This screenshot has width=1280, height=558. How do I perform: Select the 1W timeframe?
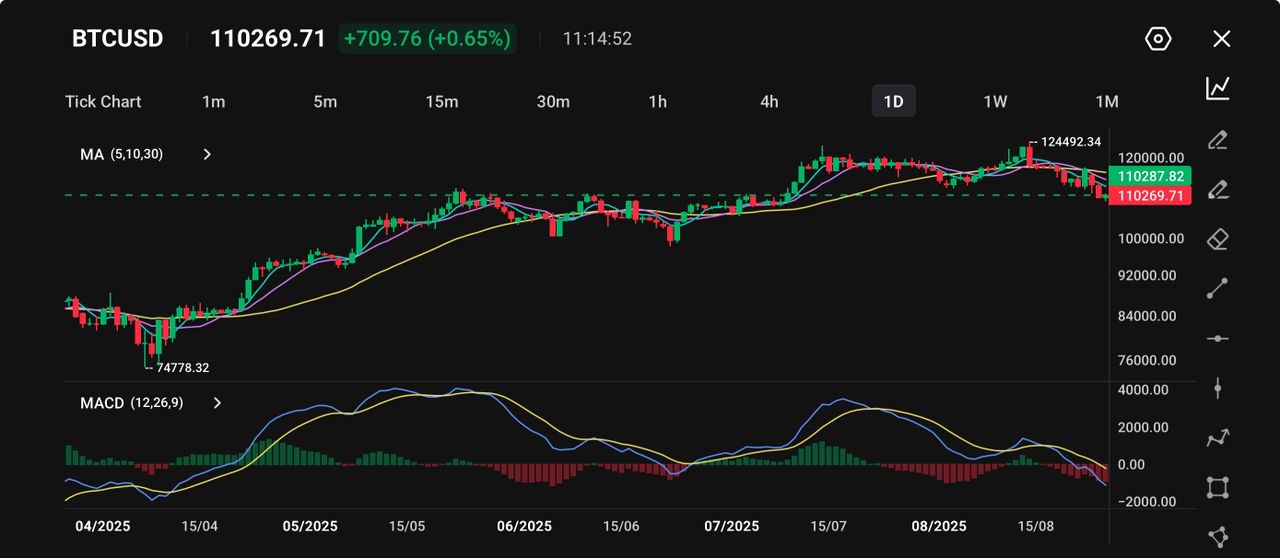pos(994,101)
